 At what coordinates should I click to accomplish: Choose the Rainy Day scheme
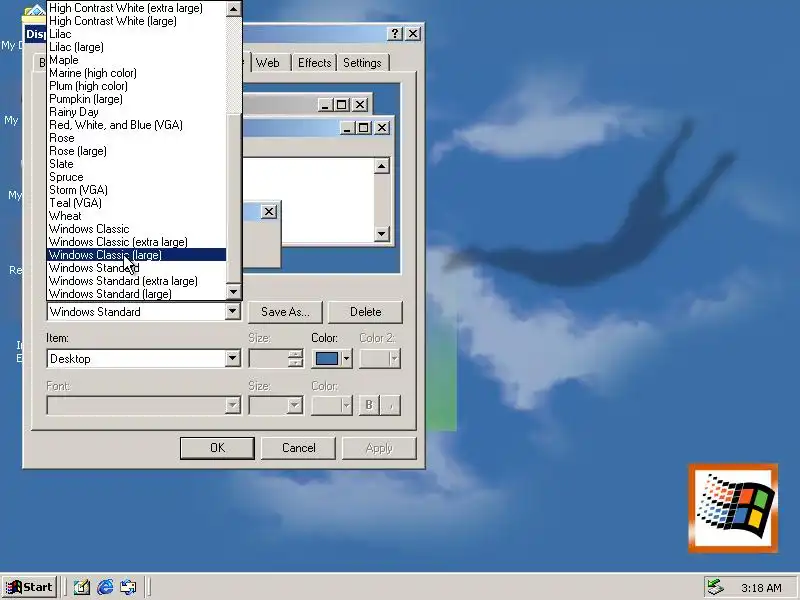136,112
